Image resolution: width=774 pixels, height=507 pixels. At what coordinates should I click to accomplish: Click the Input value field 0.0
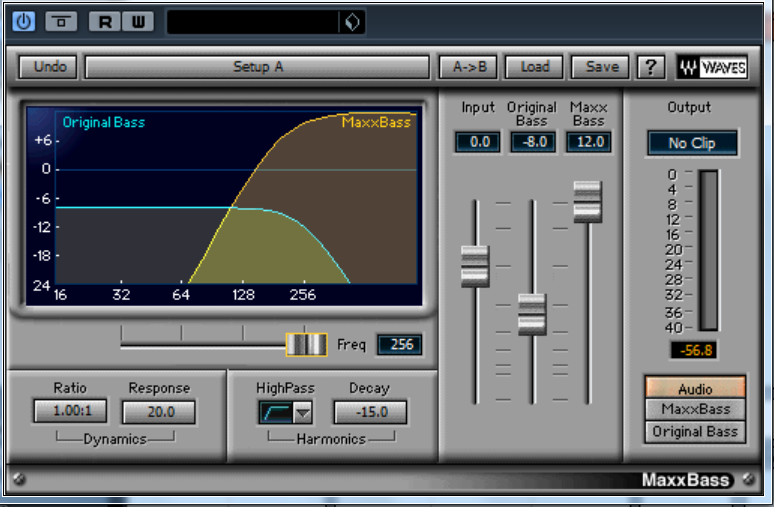coord(478,142)
